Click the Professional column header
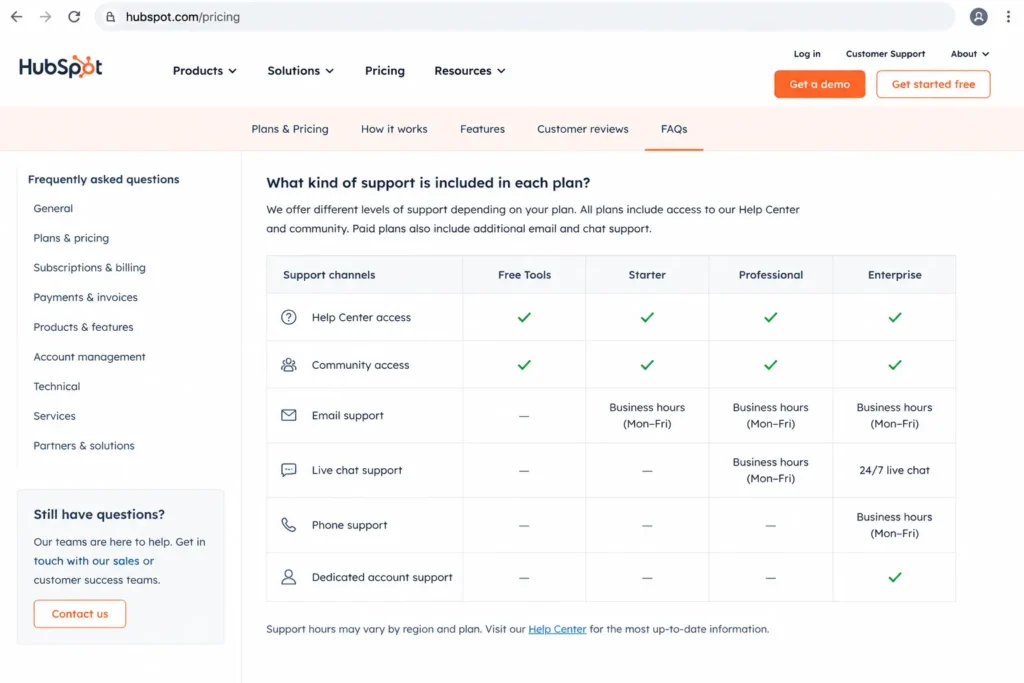Image resolution: width=1024 pixels, height=683 pixels. pos(771,275)
